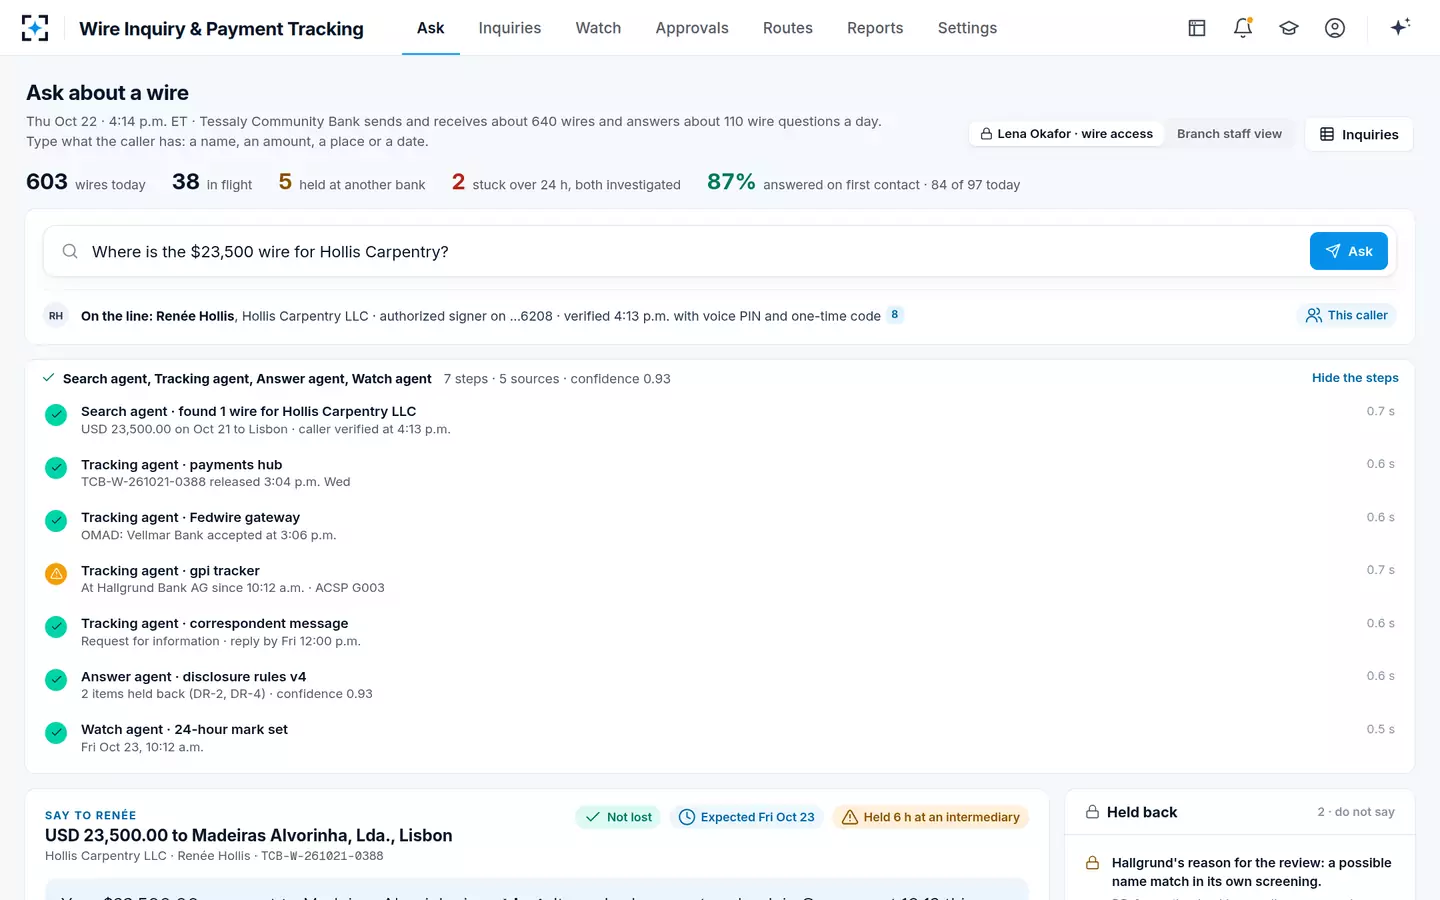Focus the wire question input field
Image resolution: width=1440 pixels, height=900 pixels.
pos(696,251)
